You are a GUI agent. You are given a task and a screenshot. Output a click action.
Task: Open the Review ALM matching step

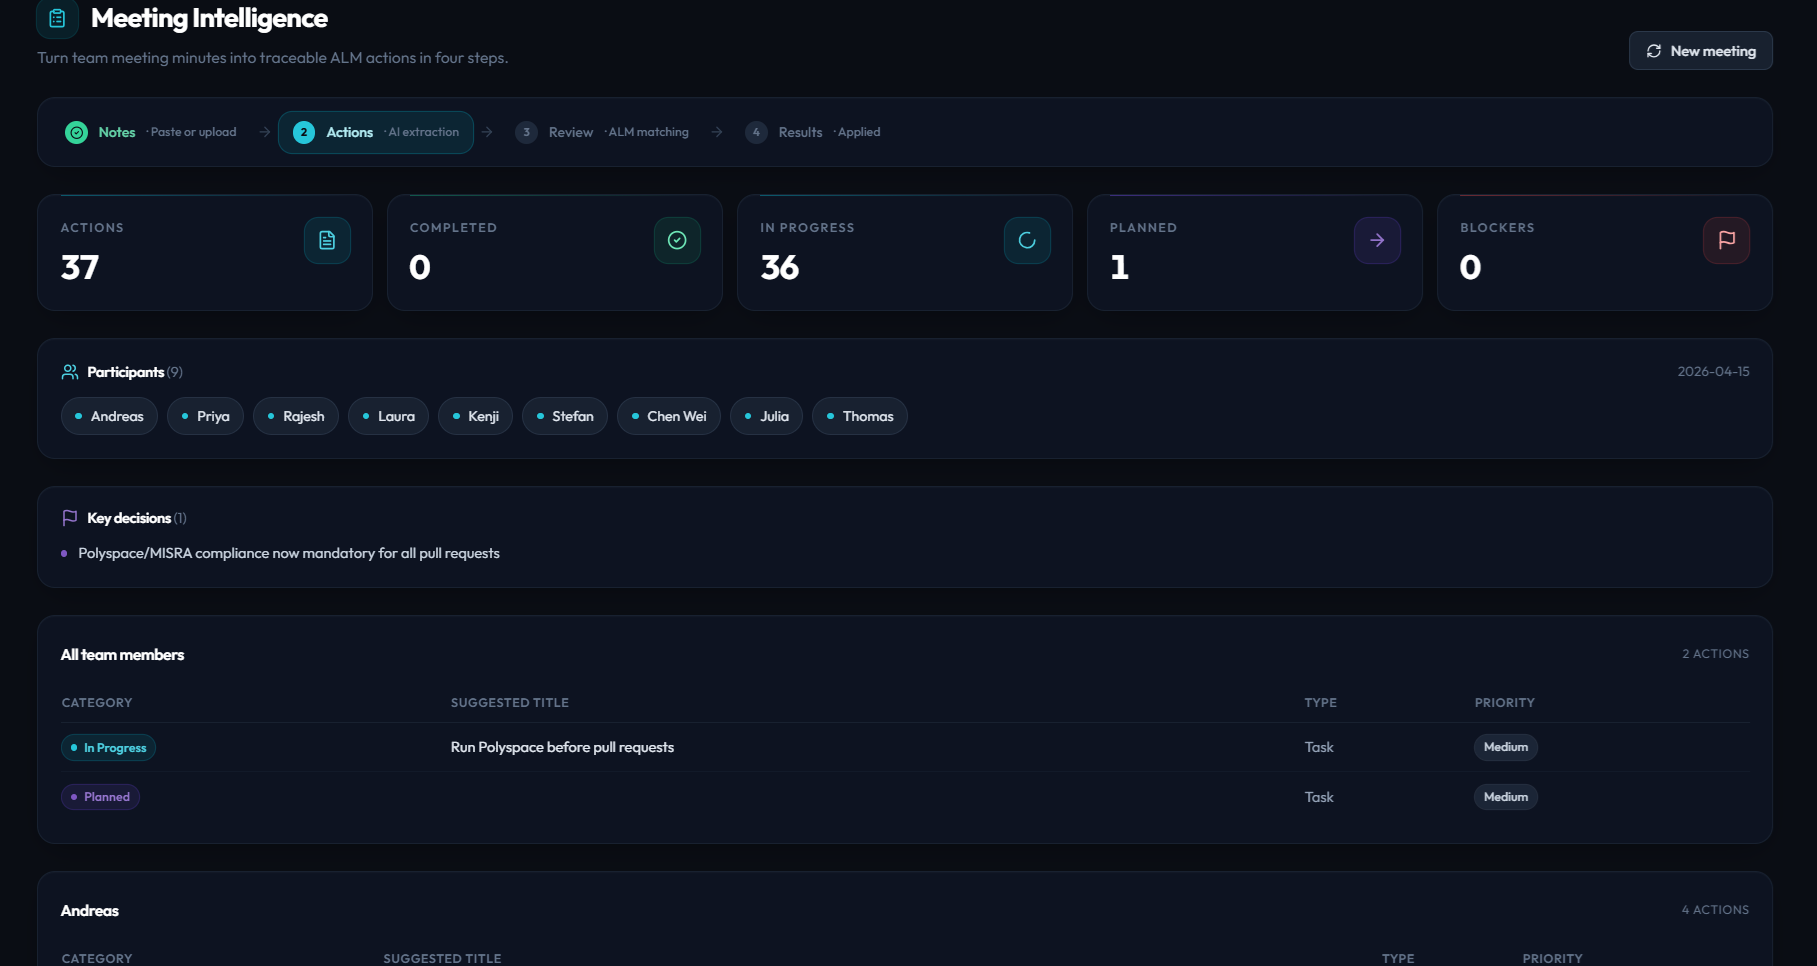pyautogui.click(x=602, y=132)
